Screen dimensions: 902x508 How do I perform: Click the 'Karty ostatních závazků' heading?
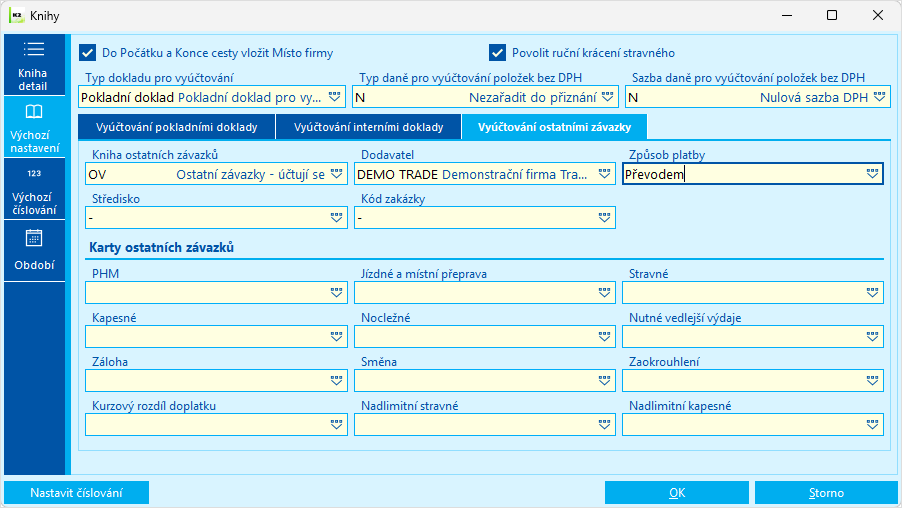[x=162, y=247]
